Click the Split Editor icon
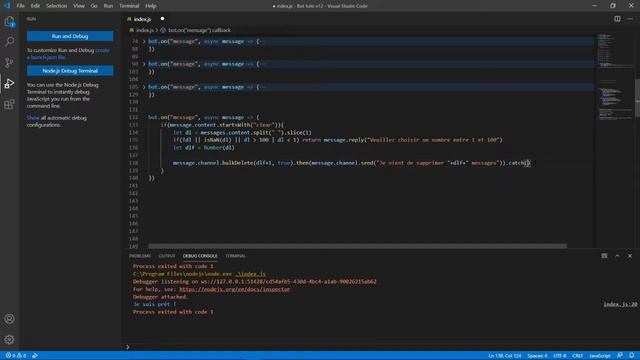This screenshot has width=640, height=360. 617,19
